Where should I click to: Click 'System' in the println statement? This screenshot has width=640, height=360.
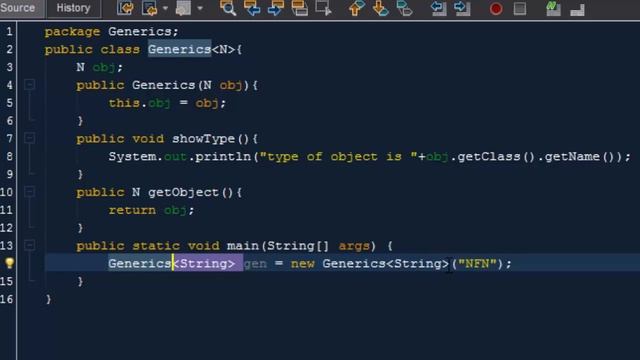pos(132,156)
